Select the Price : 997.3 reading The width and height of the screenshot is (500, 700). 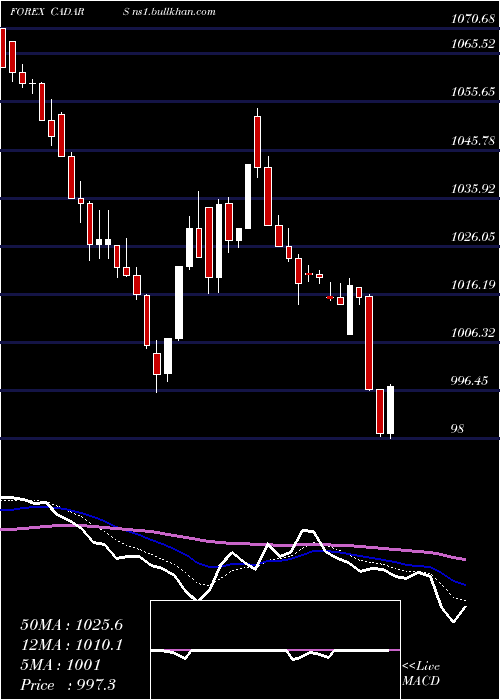tap(70, 685)
